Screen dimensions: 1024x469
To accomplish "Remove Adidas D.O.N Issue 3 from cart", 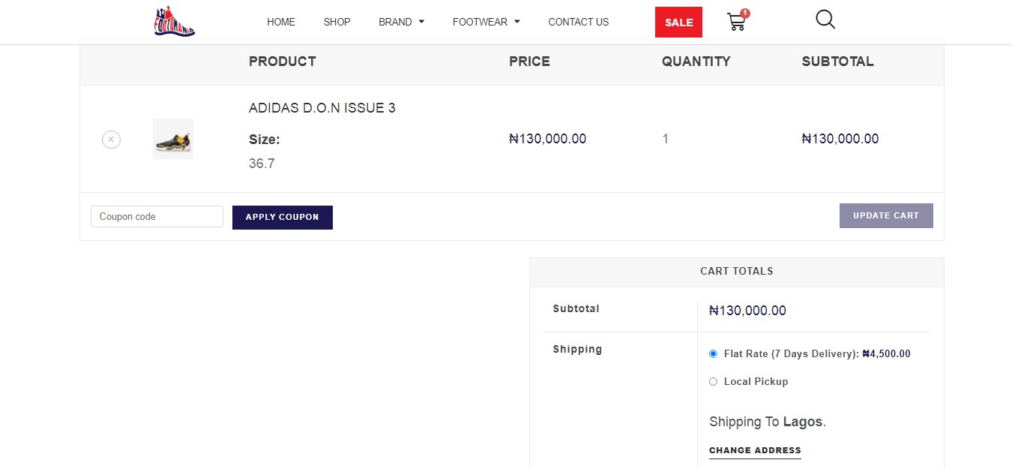I will pyautogui.click(x=111, y=140).
